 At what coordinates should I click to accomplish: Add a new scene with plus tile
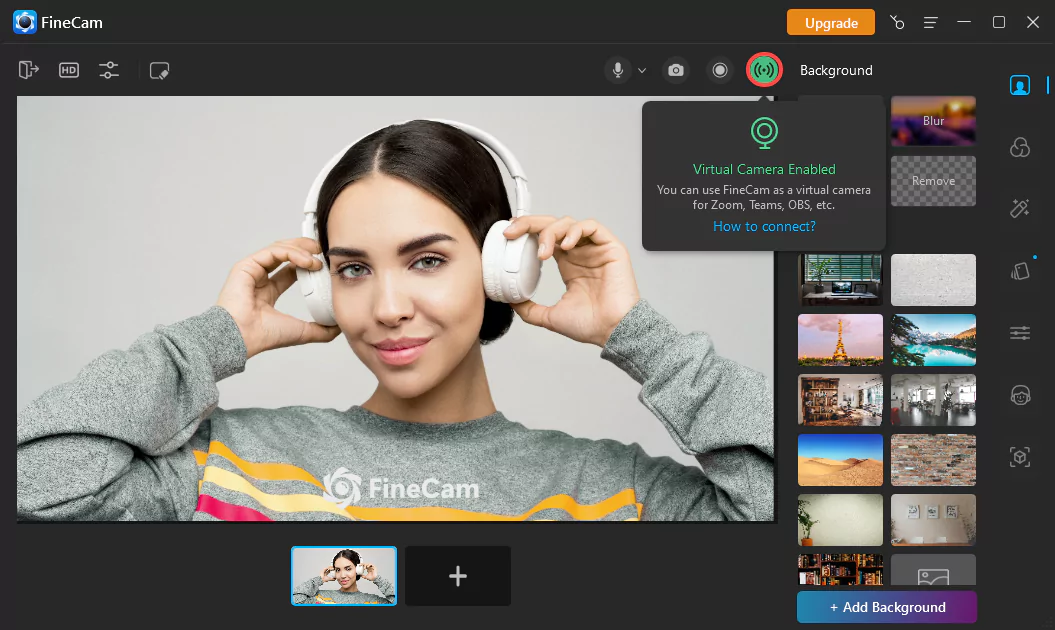pyautogui.click(x=458, y=576)
